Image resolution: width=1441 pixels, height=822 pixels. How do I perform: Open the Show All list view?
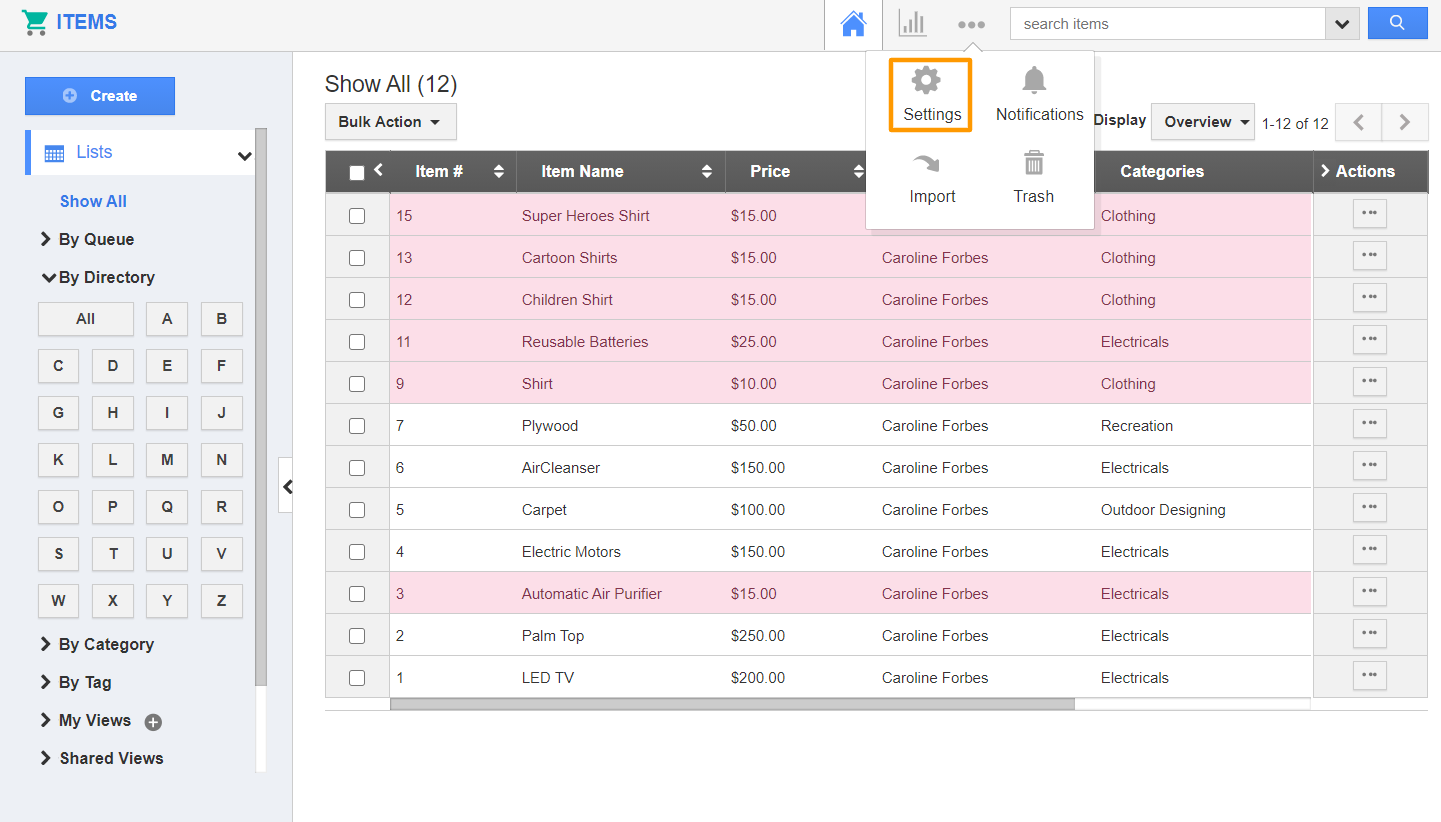[x=92, y=201]
